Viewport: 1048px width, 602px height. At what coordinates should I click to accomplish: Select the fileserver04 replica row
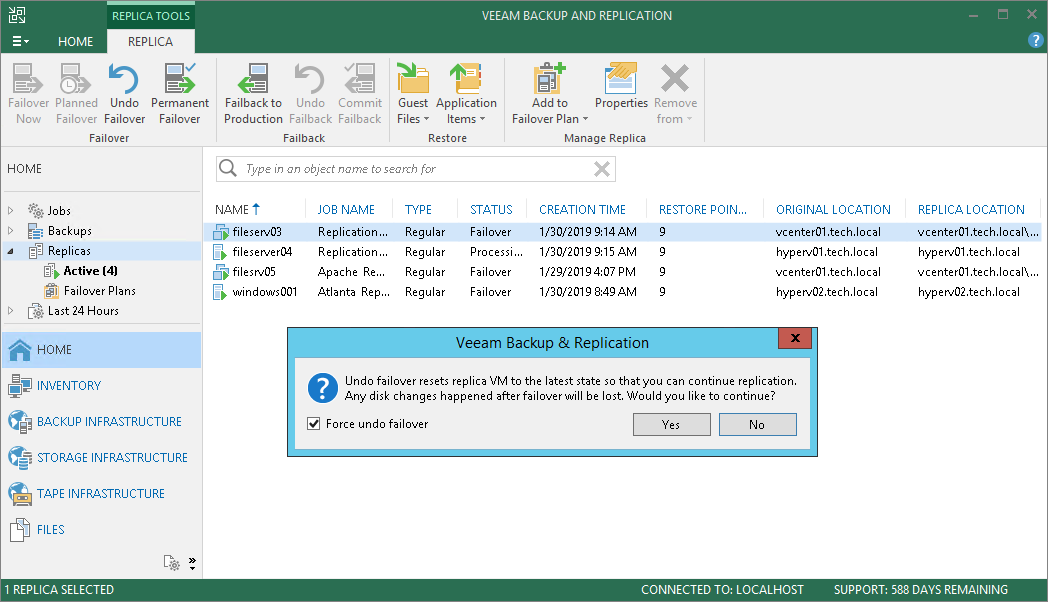[x=622, y=252]
